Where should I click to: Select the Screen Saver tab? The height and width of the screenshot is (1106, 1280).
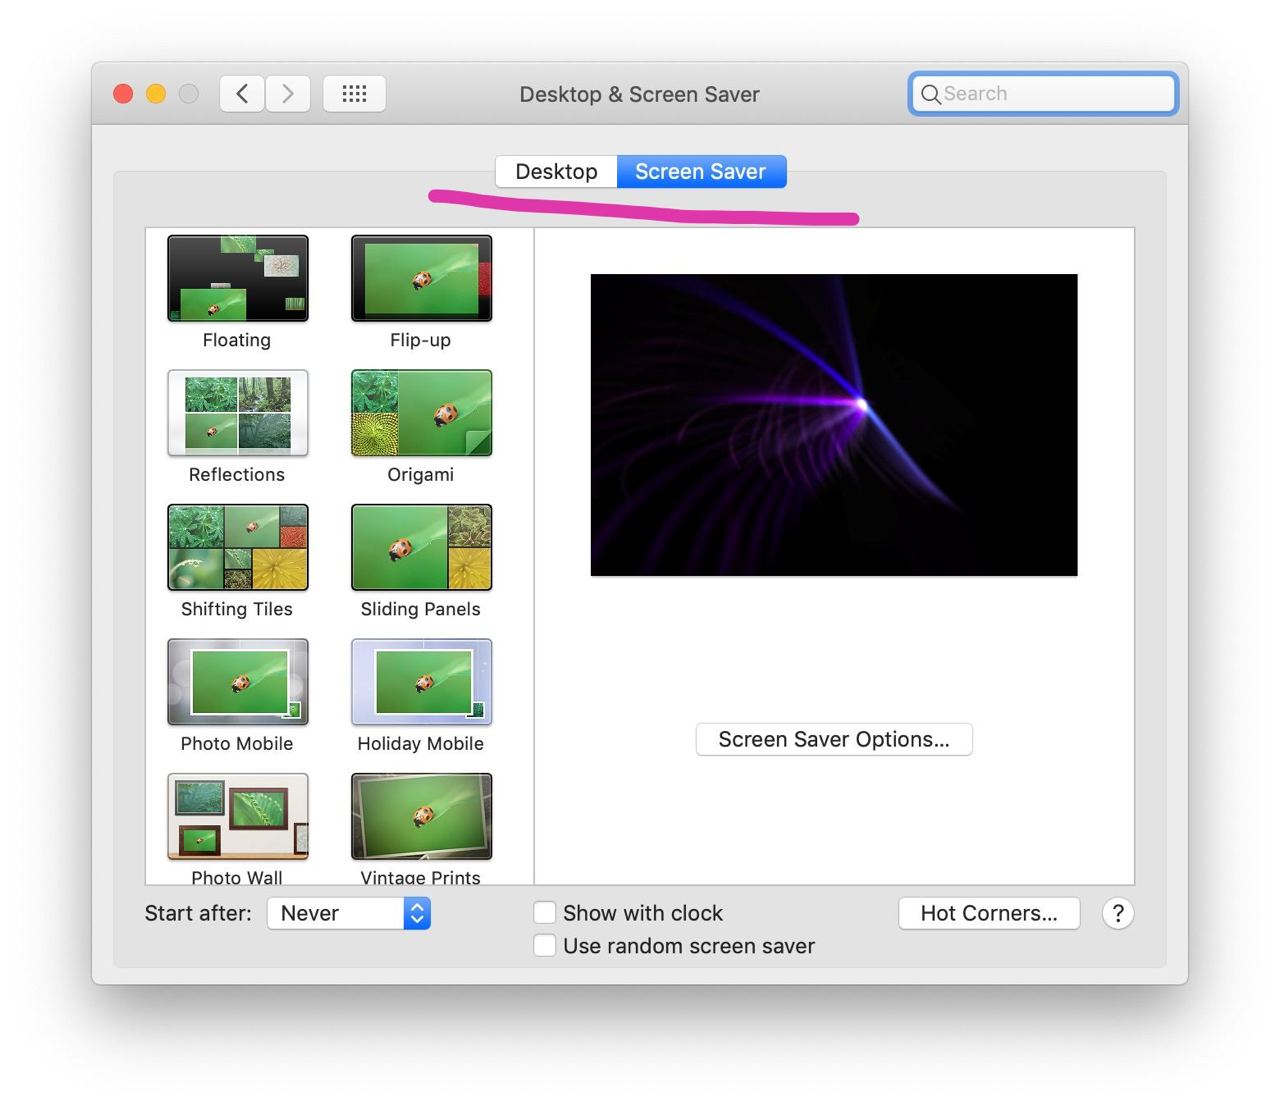click(701, 171)
